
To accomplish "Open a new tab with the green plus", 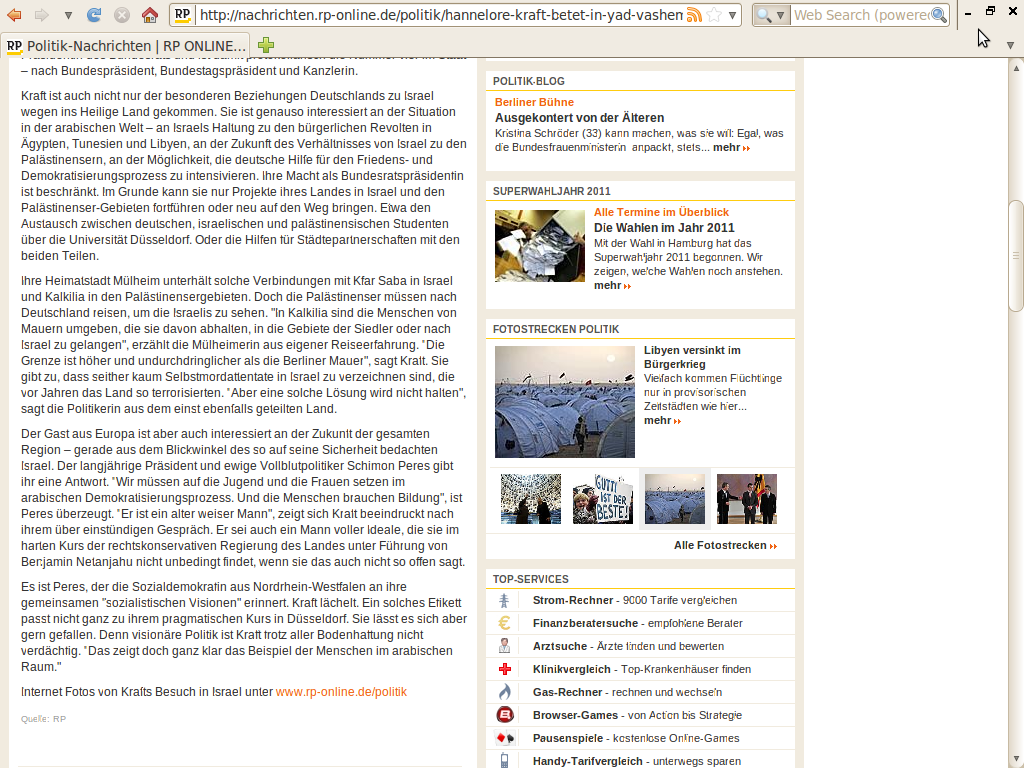I will (x=266, y=45).
